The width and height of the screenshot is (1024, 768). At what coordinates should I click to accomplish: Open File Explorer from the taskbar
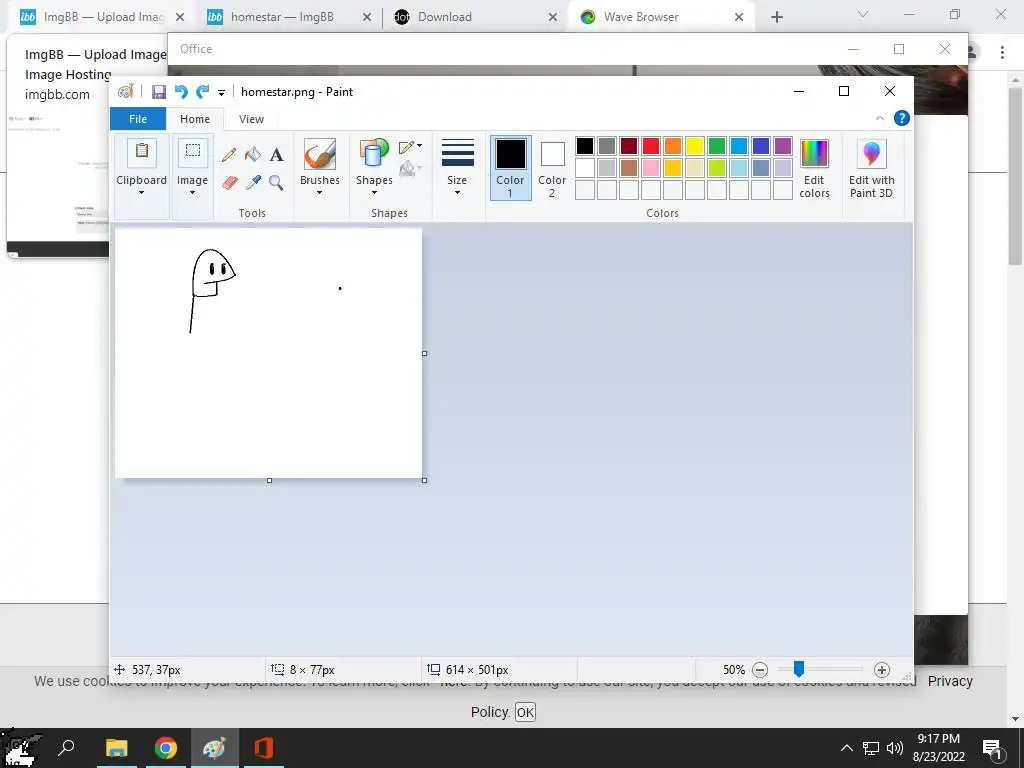coord(117,748)
